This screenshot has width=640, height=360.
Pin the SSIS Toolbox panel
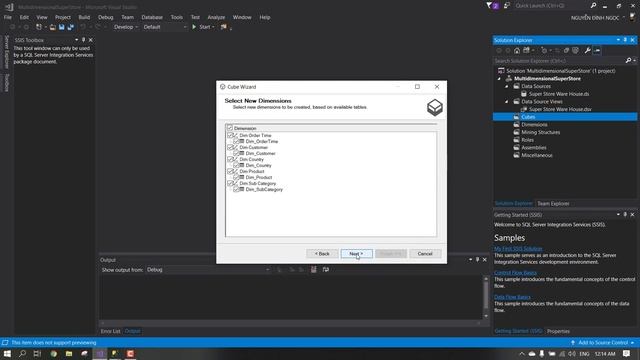tap(84, 40)
